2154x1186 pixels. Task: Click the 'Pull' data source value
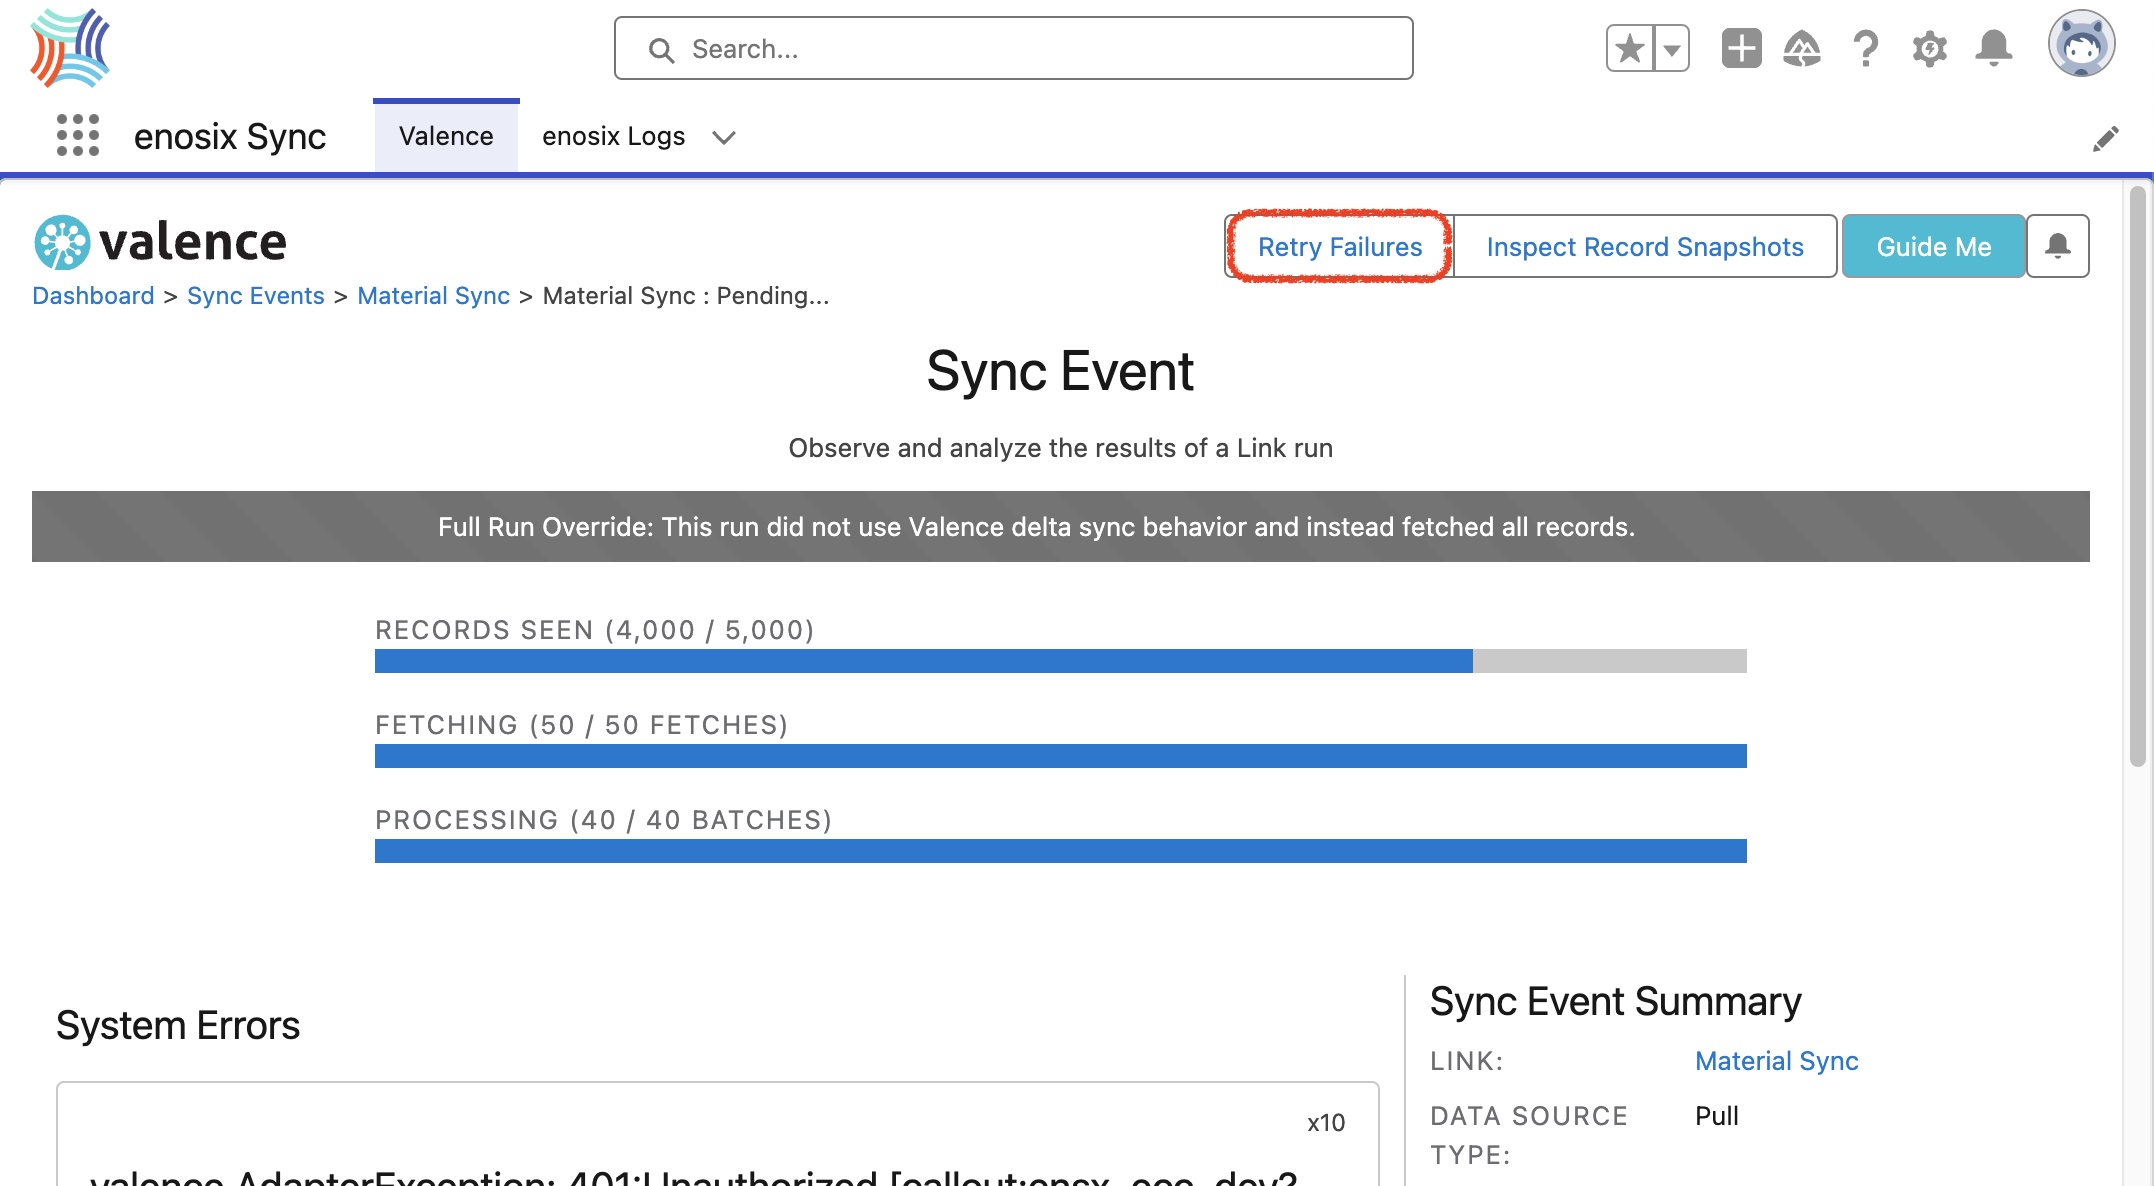1716,1116
